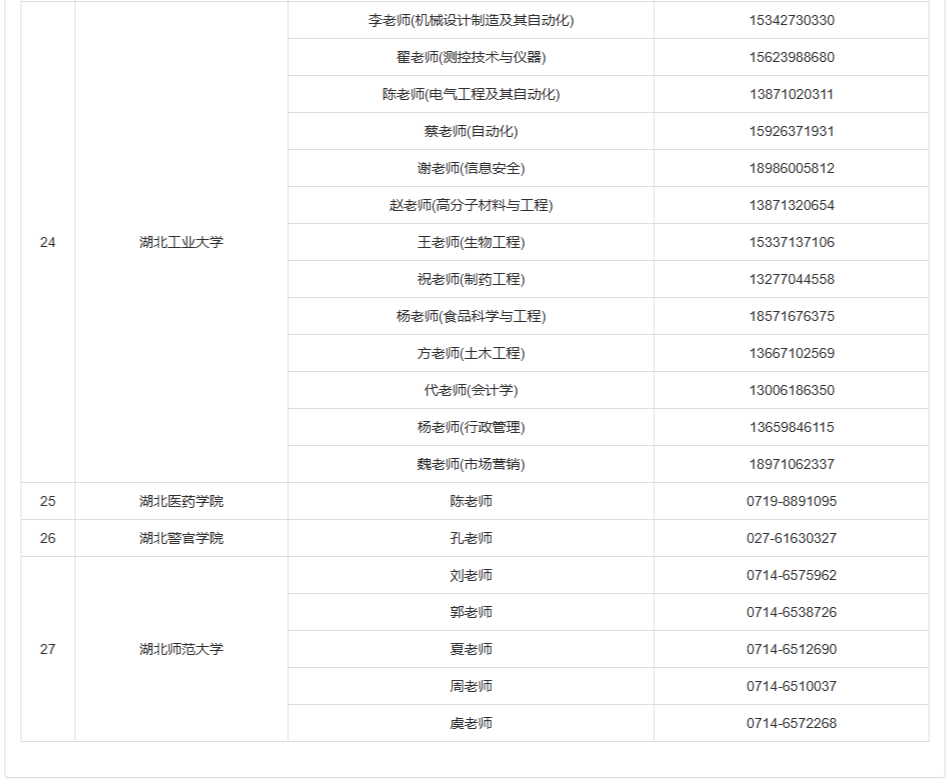Viewport: 949px width, 784px height.
Task: Select phone number 18571676375
Action: tap(792, 316)
